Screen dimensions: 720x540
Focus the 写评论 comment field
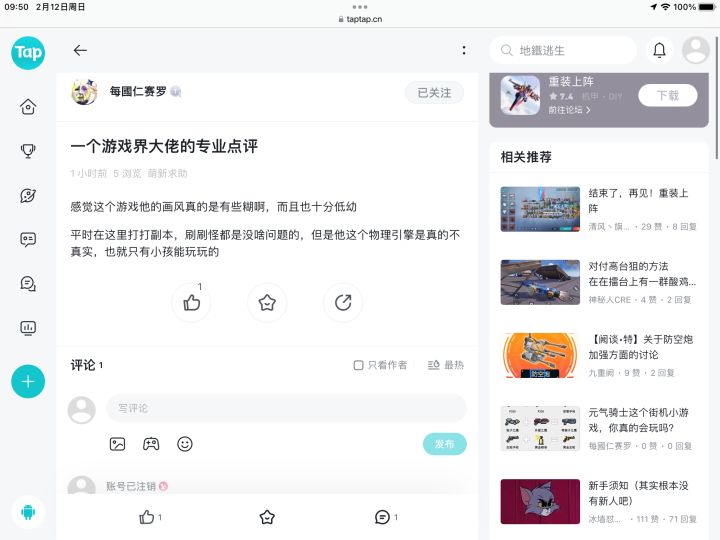click(287, 408)
